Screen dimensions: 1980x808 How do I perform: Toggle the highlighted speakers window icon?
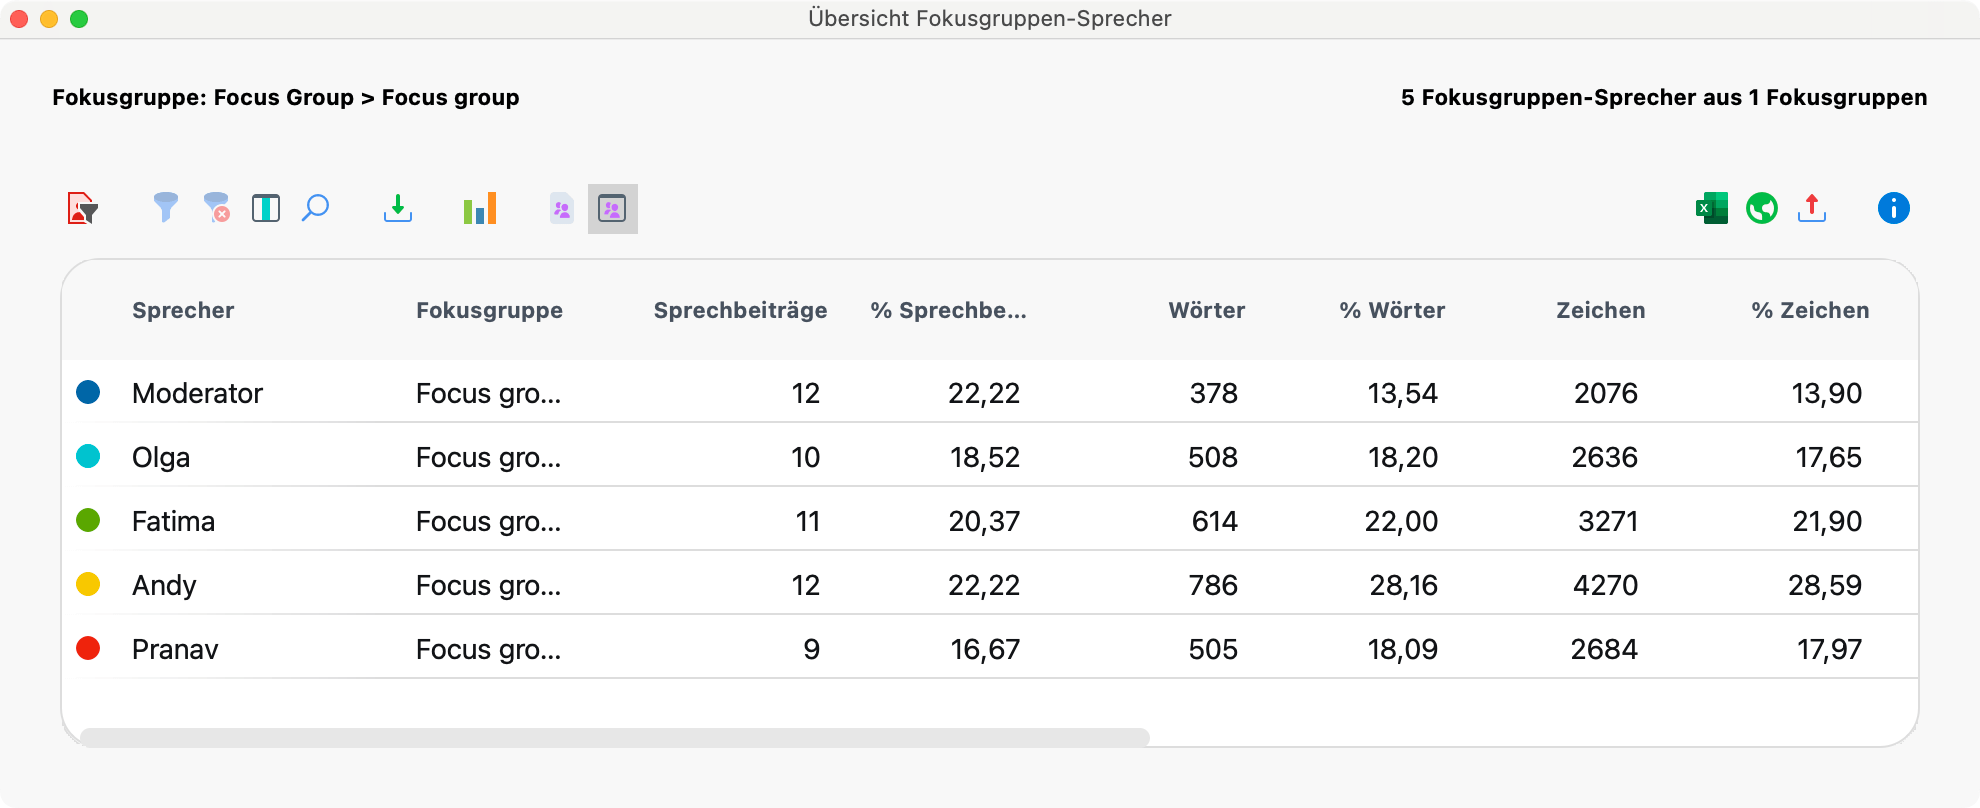tap(612, 208)
